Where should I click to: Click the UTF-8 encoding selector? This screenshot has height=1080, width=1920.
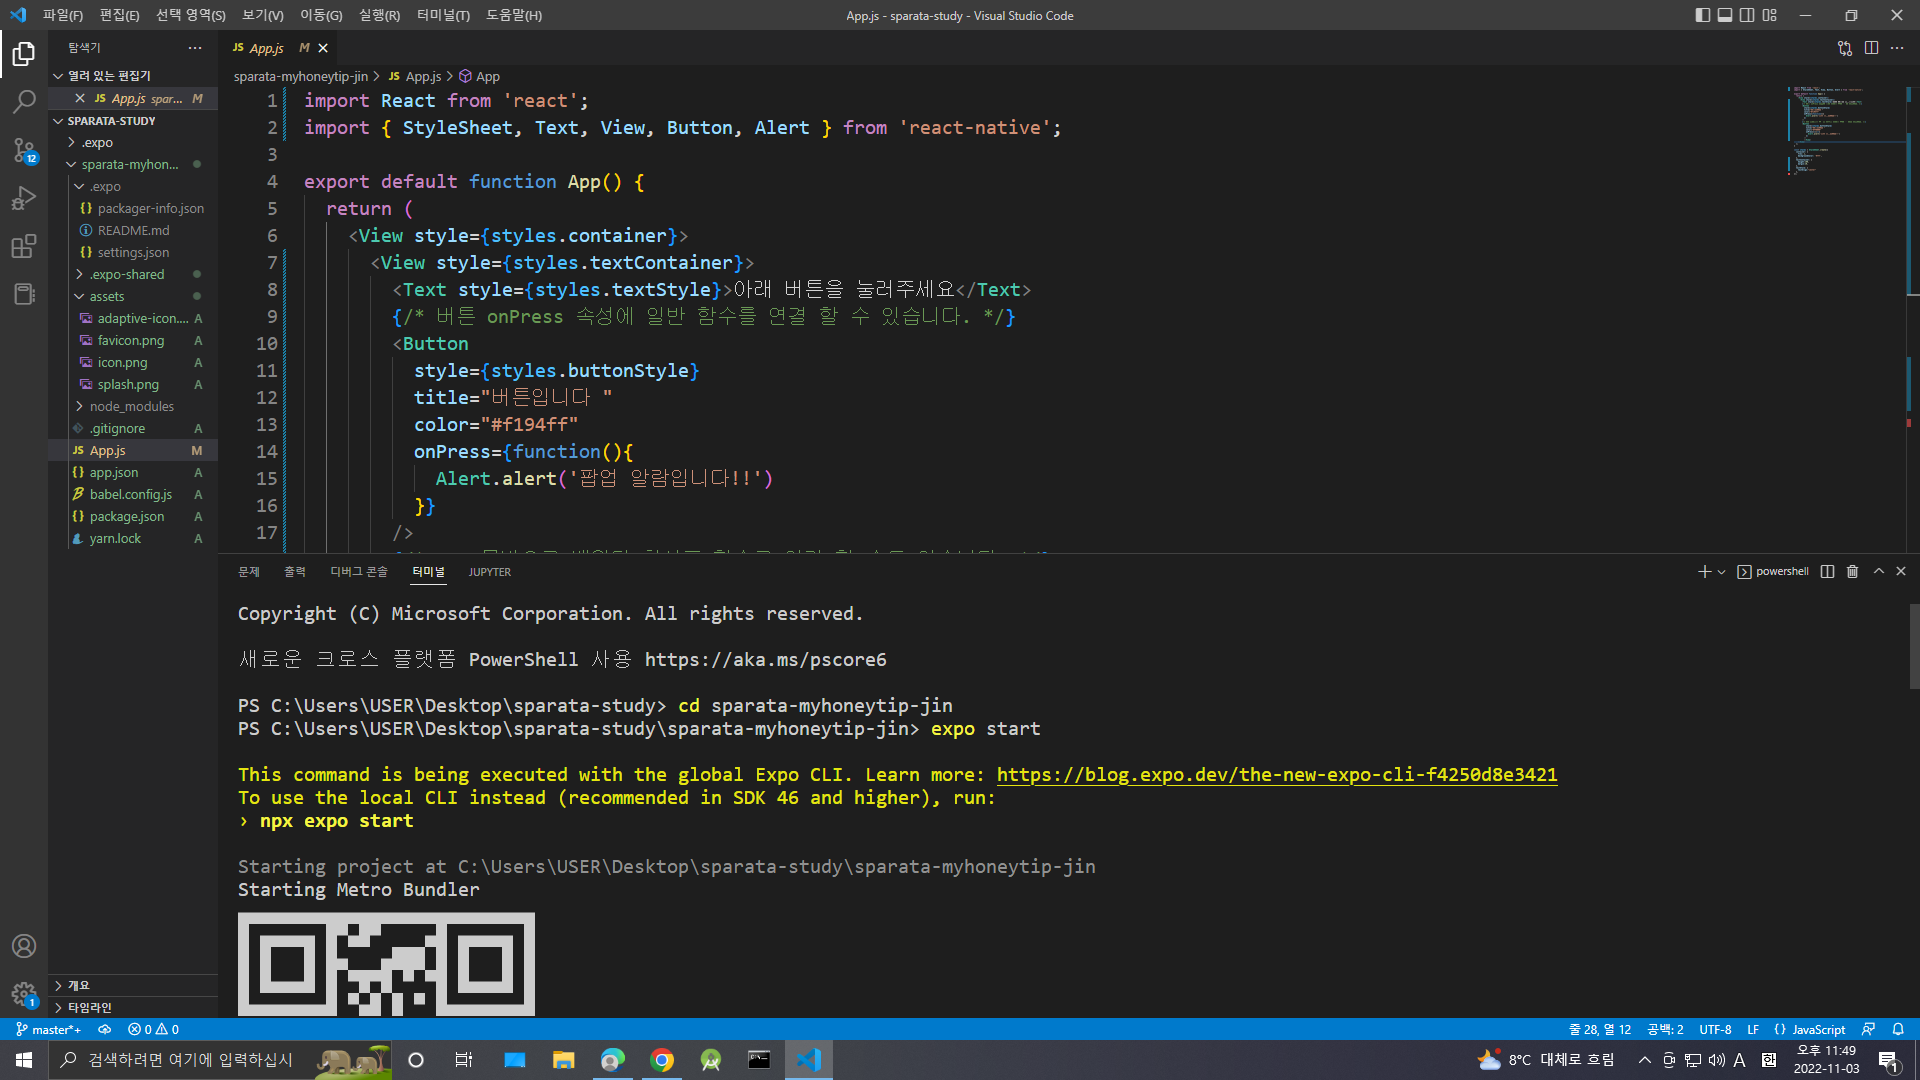coord(1715,1029)
